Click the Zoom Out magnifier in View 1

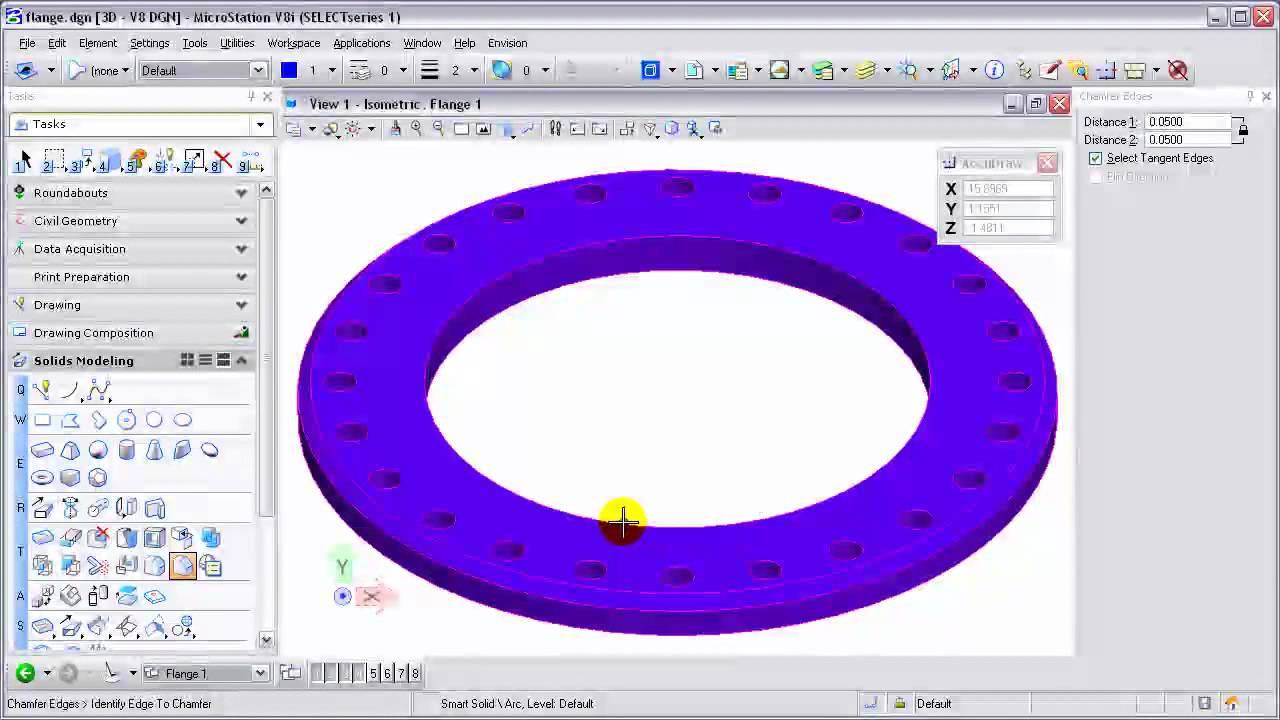[x=438, y=128]
